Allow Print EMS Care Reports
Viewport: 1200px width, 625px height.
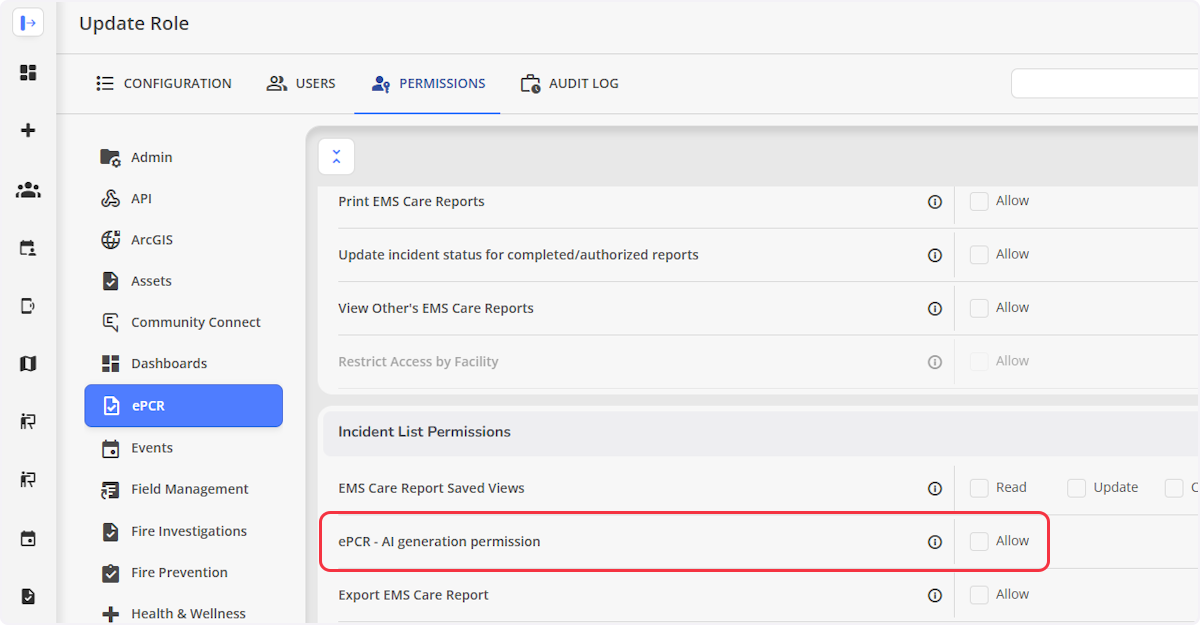(x=979, y=201)
